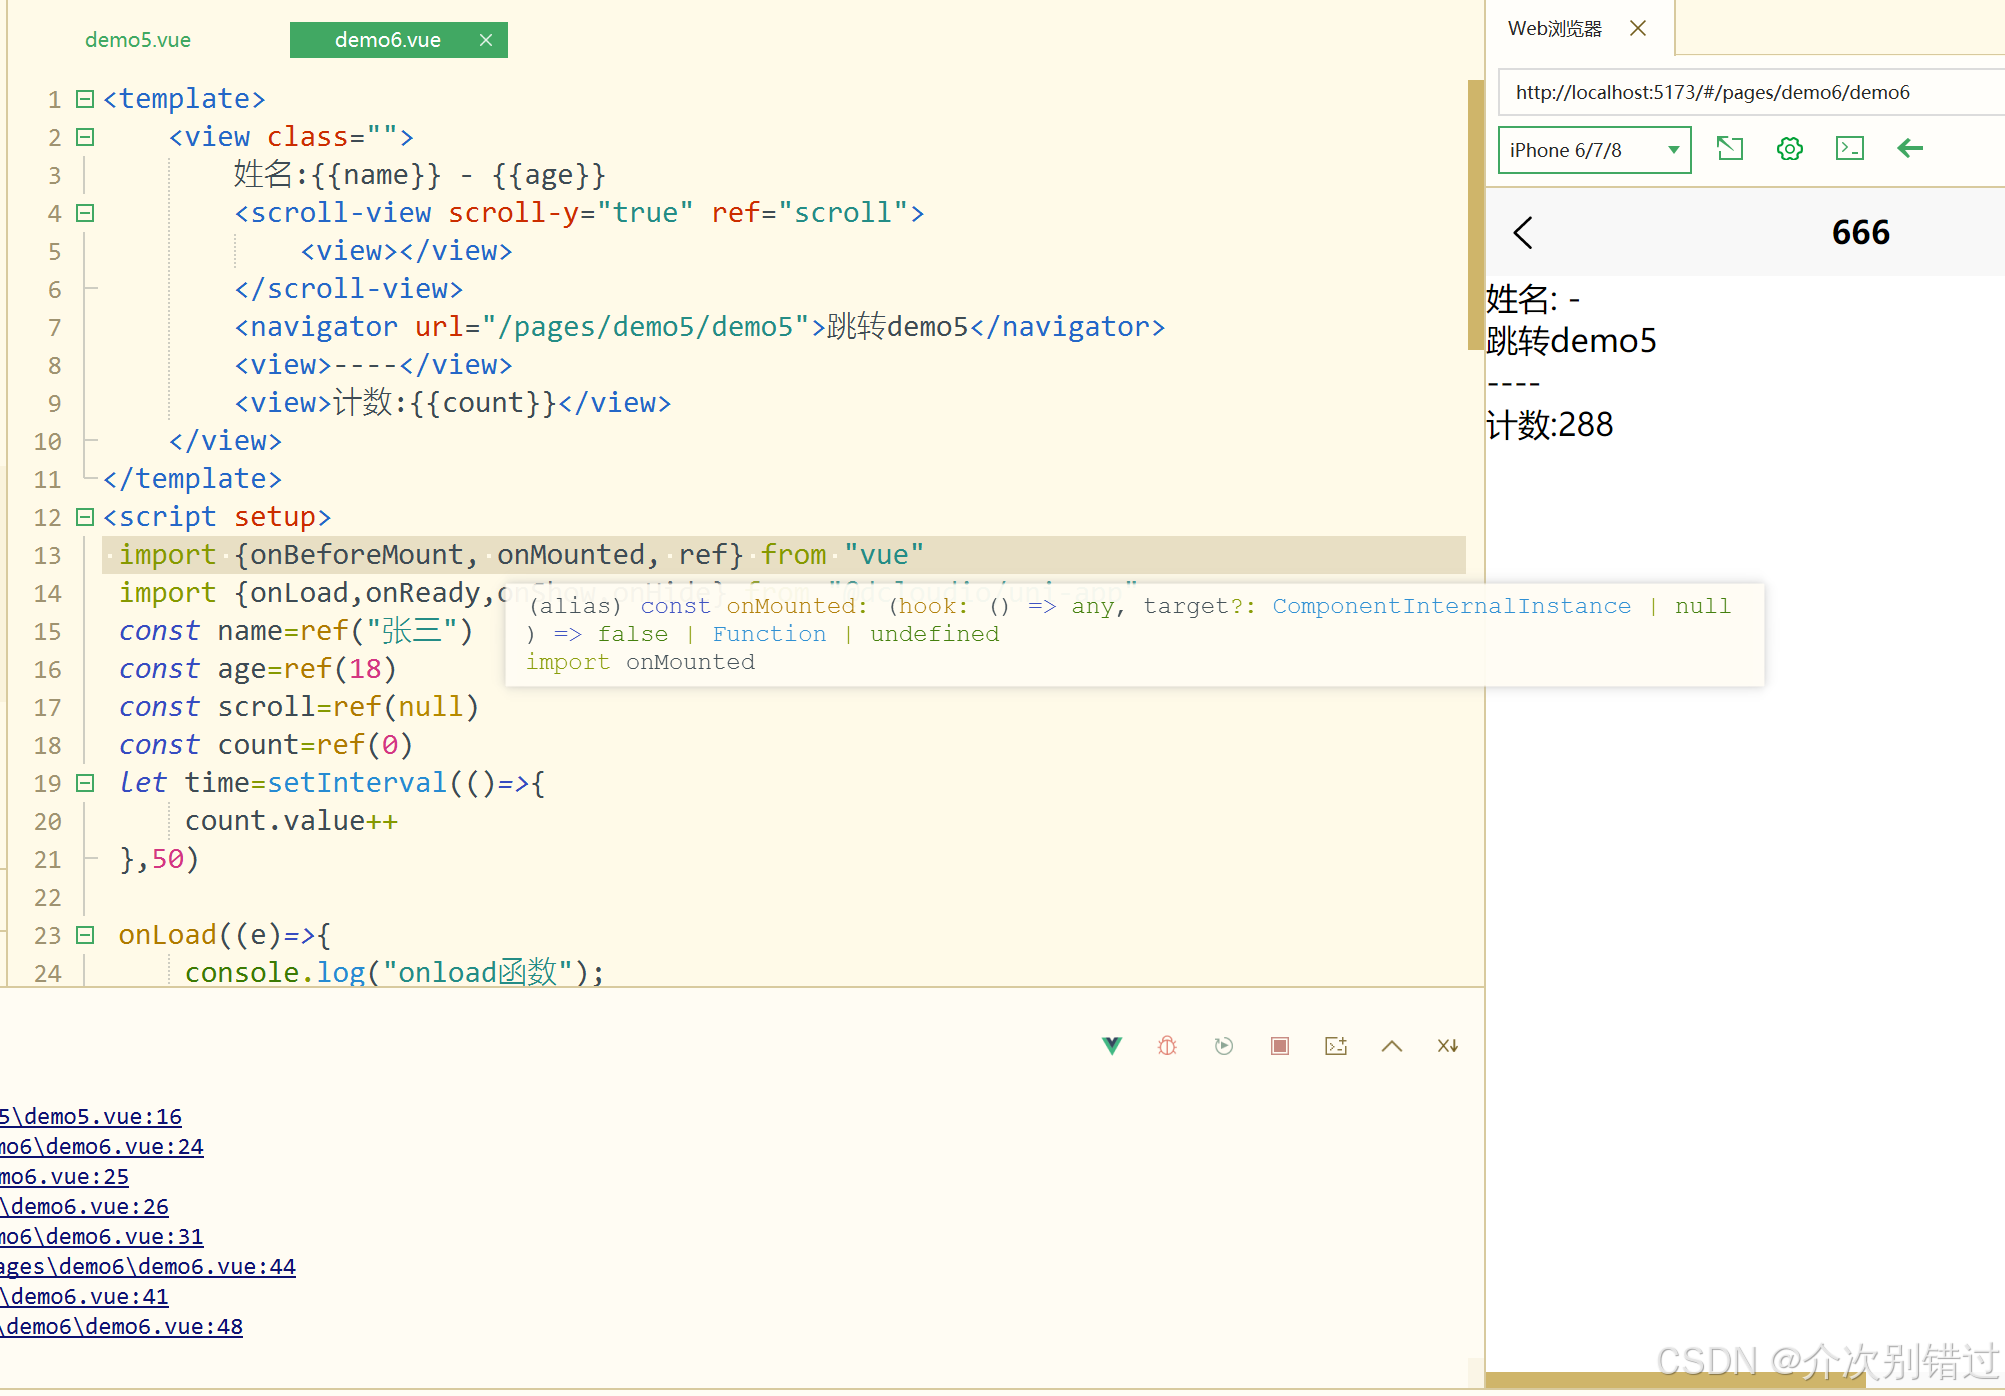Click the rerun icon in console toolbar
This screenshot has height=1396, width=2005.
point(1223,1046)
